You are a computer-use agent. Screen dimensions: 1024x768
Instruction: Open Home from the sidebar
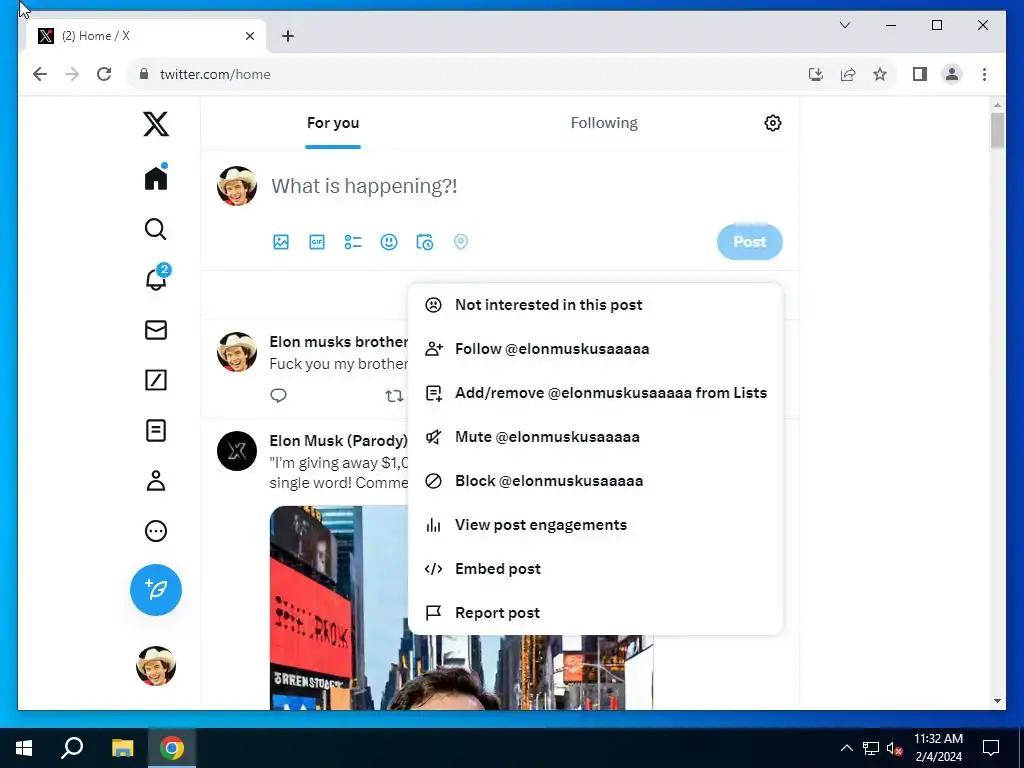point(156,177)
